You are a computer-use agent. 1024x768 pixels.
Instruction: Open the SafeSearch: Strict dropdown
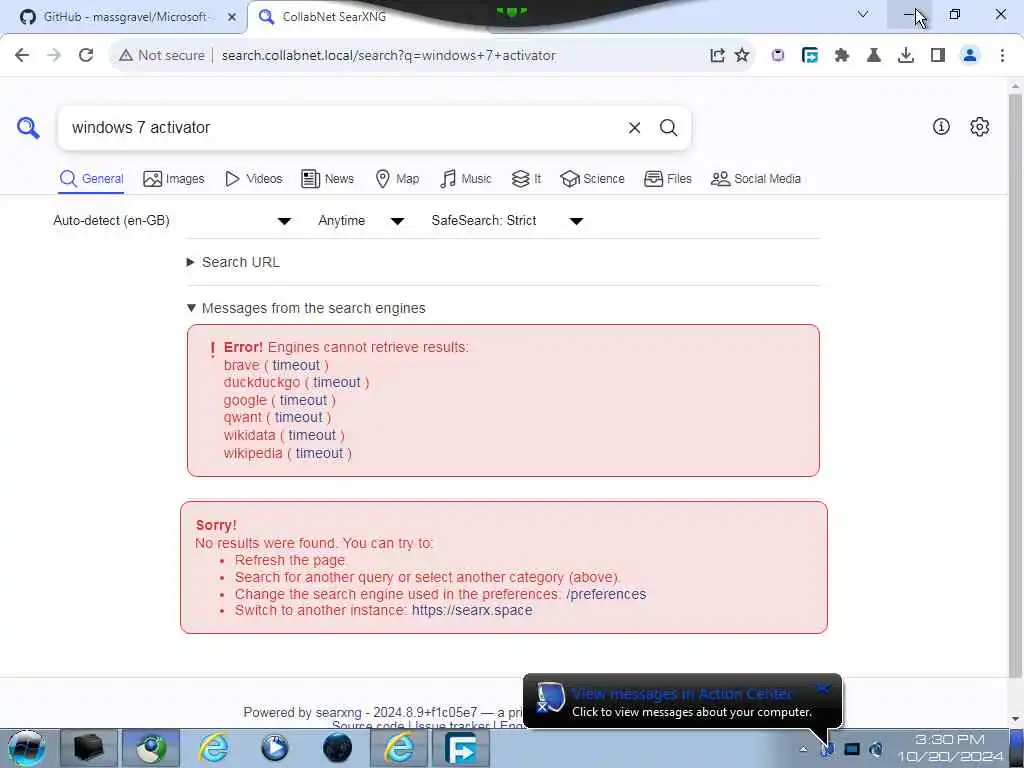[x=507, y=221]
